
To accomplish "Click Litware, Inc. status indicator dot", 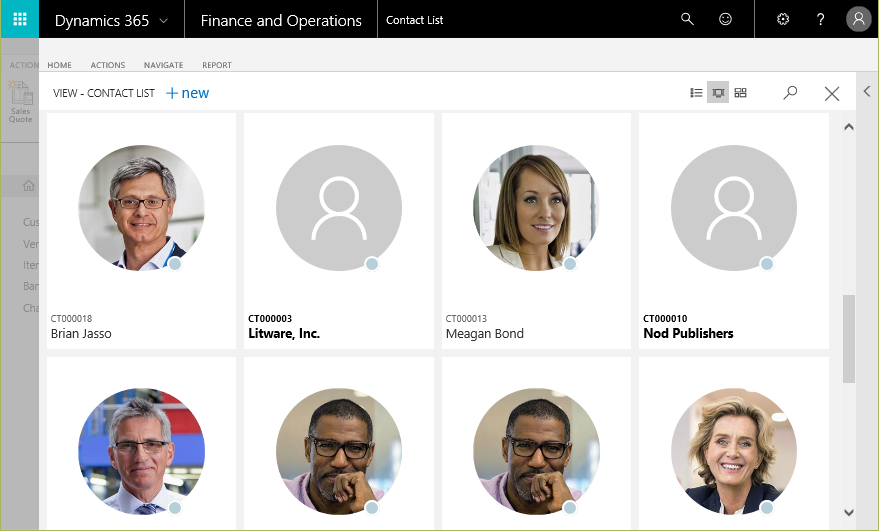I will 372,264.
